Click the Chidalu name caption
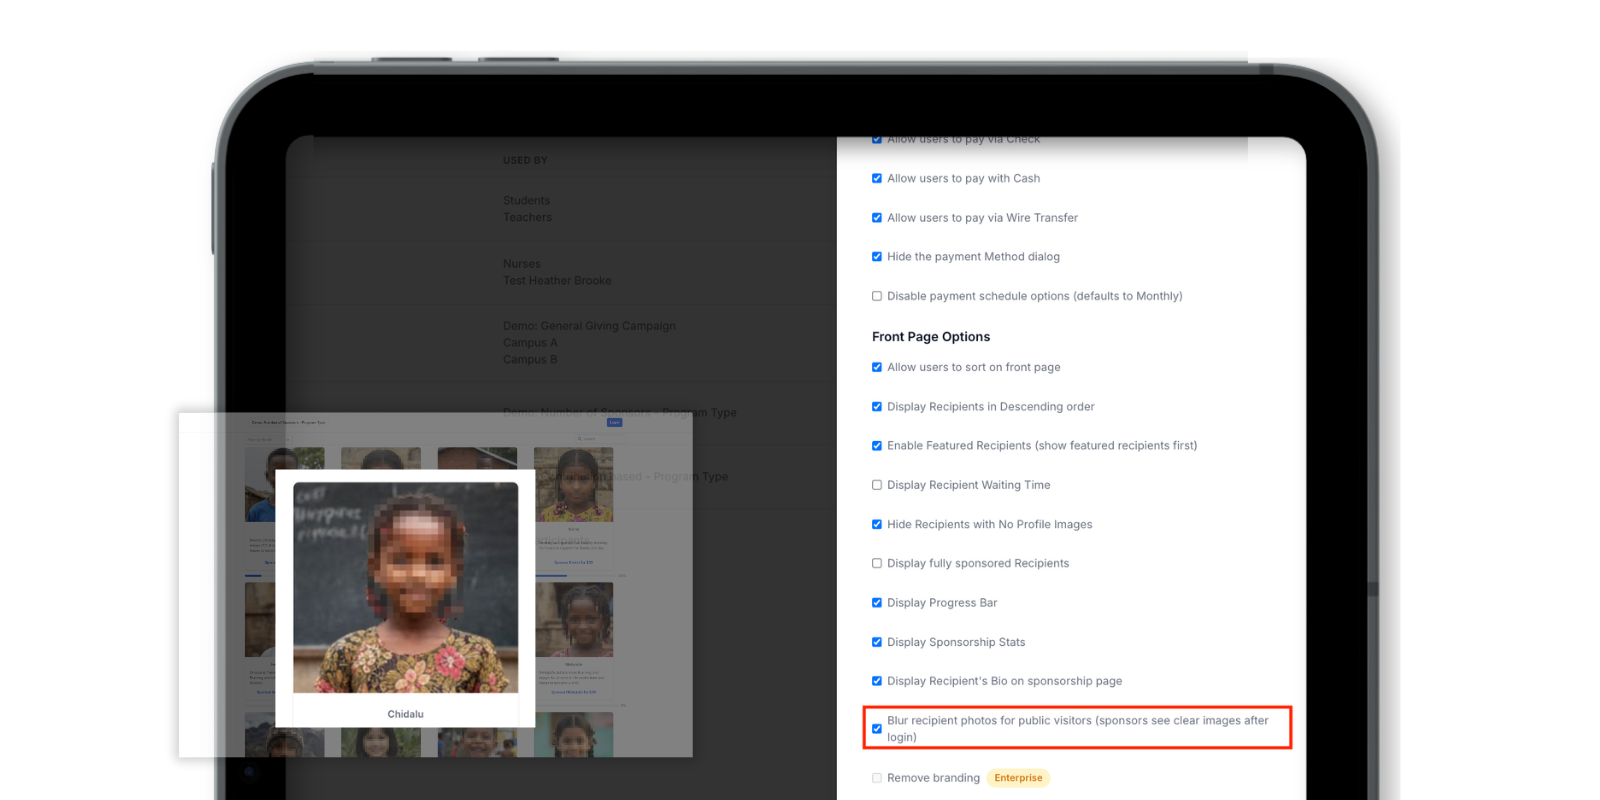The image size is (1600, 800). coord(406,714)
